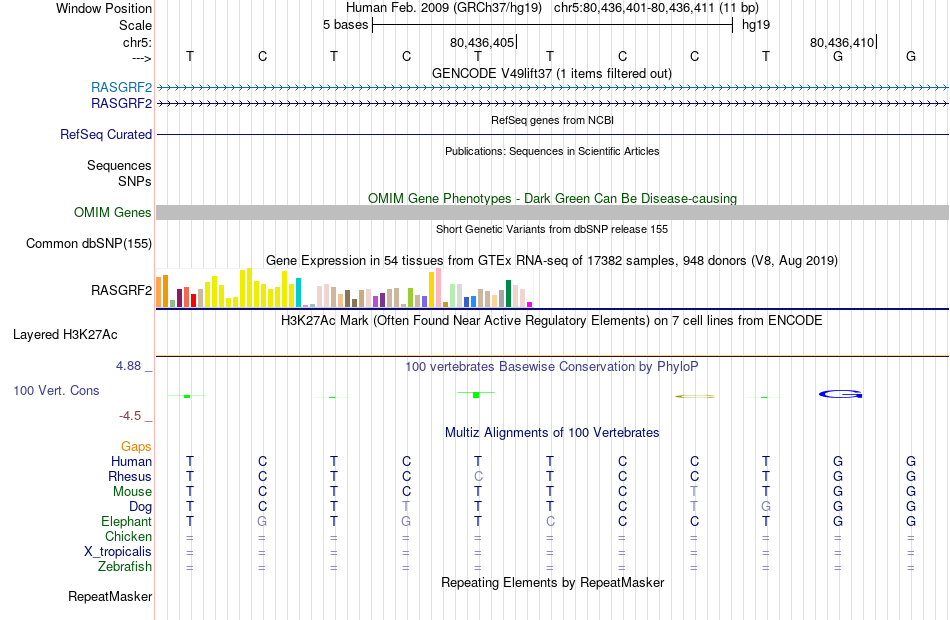The width and height of the screenshot is (950, 620).
Task: Click the 4.88 PhyloP upper scale value
Action: click(x=128, y=366)
